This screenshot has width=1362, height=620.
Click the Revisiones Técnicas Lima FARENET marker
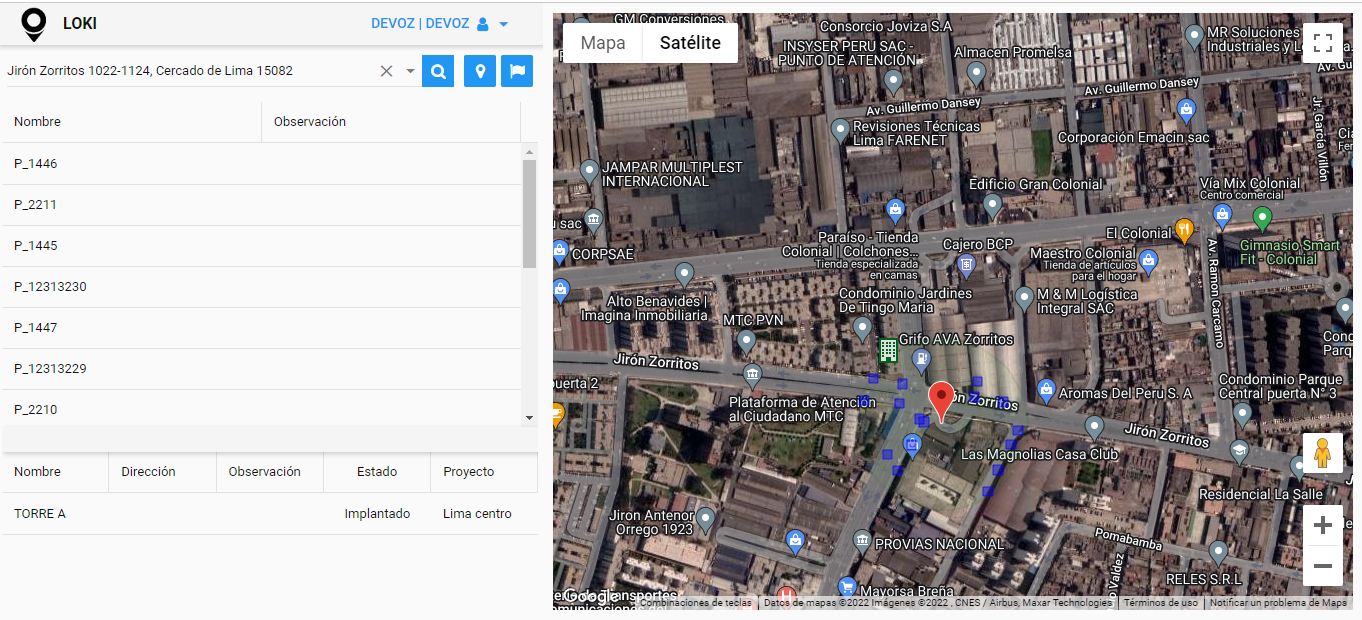(x=840, y=130)
